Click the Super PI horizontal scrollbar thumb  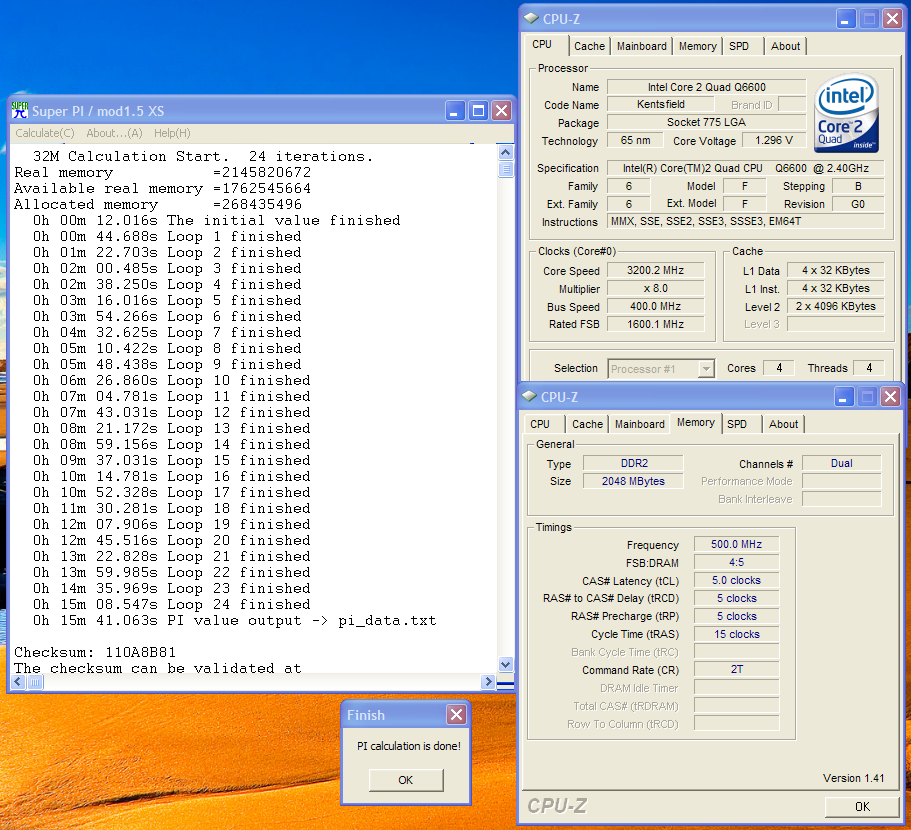pos(35,681)
